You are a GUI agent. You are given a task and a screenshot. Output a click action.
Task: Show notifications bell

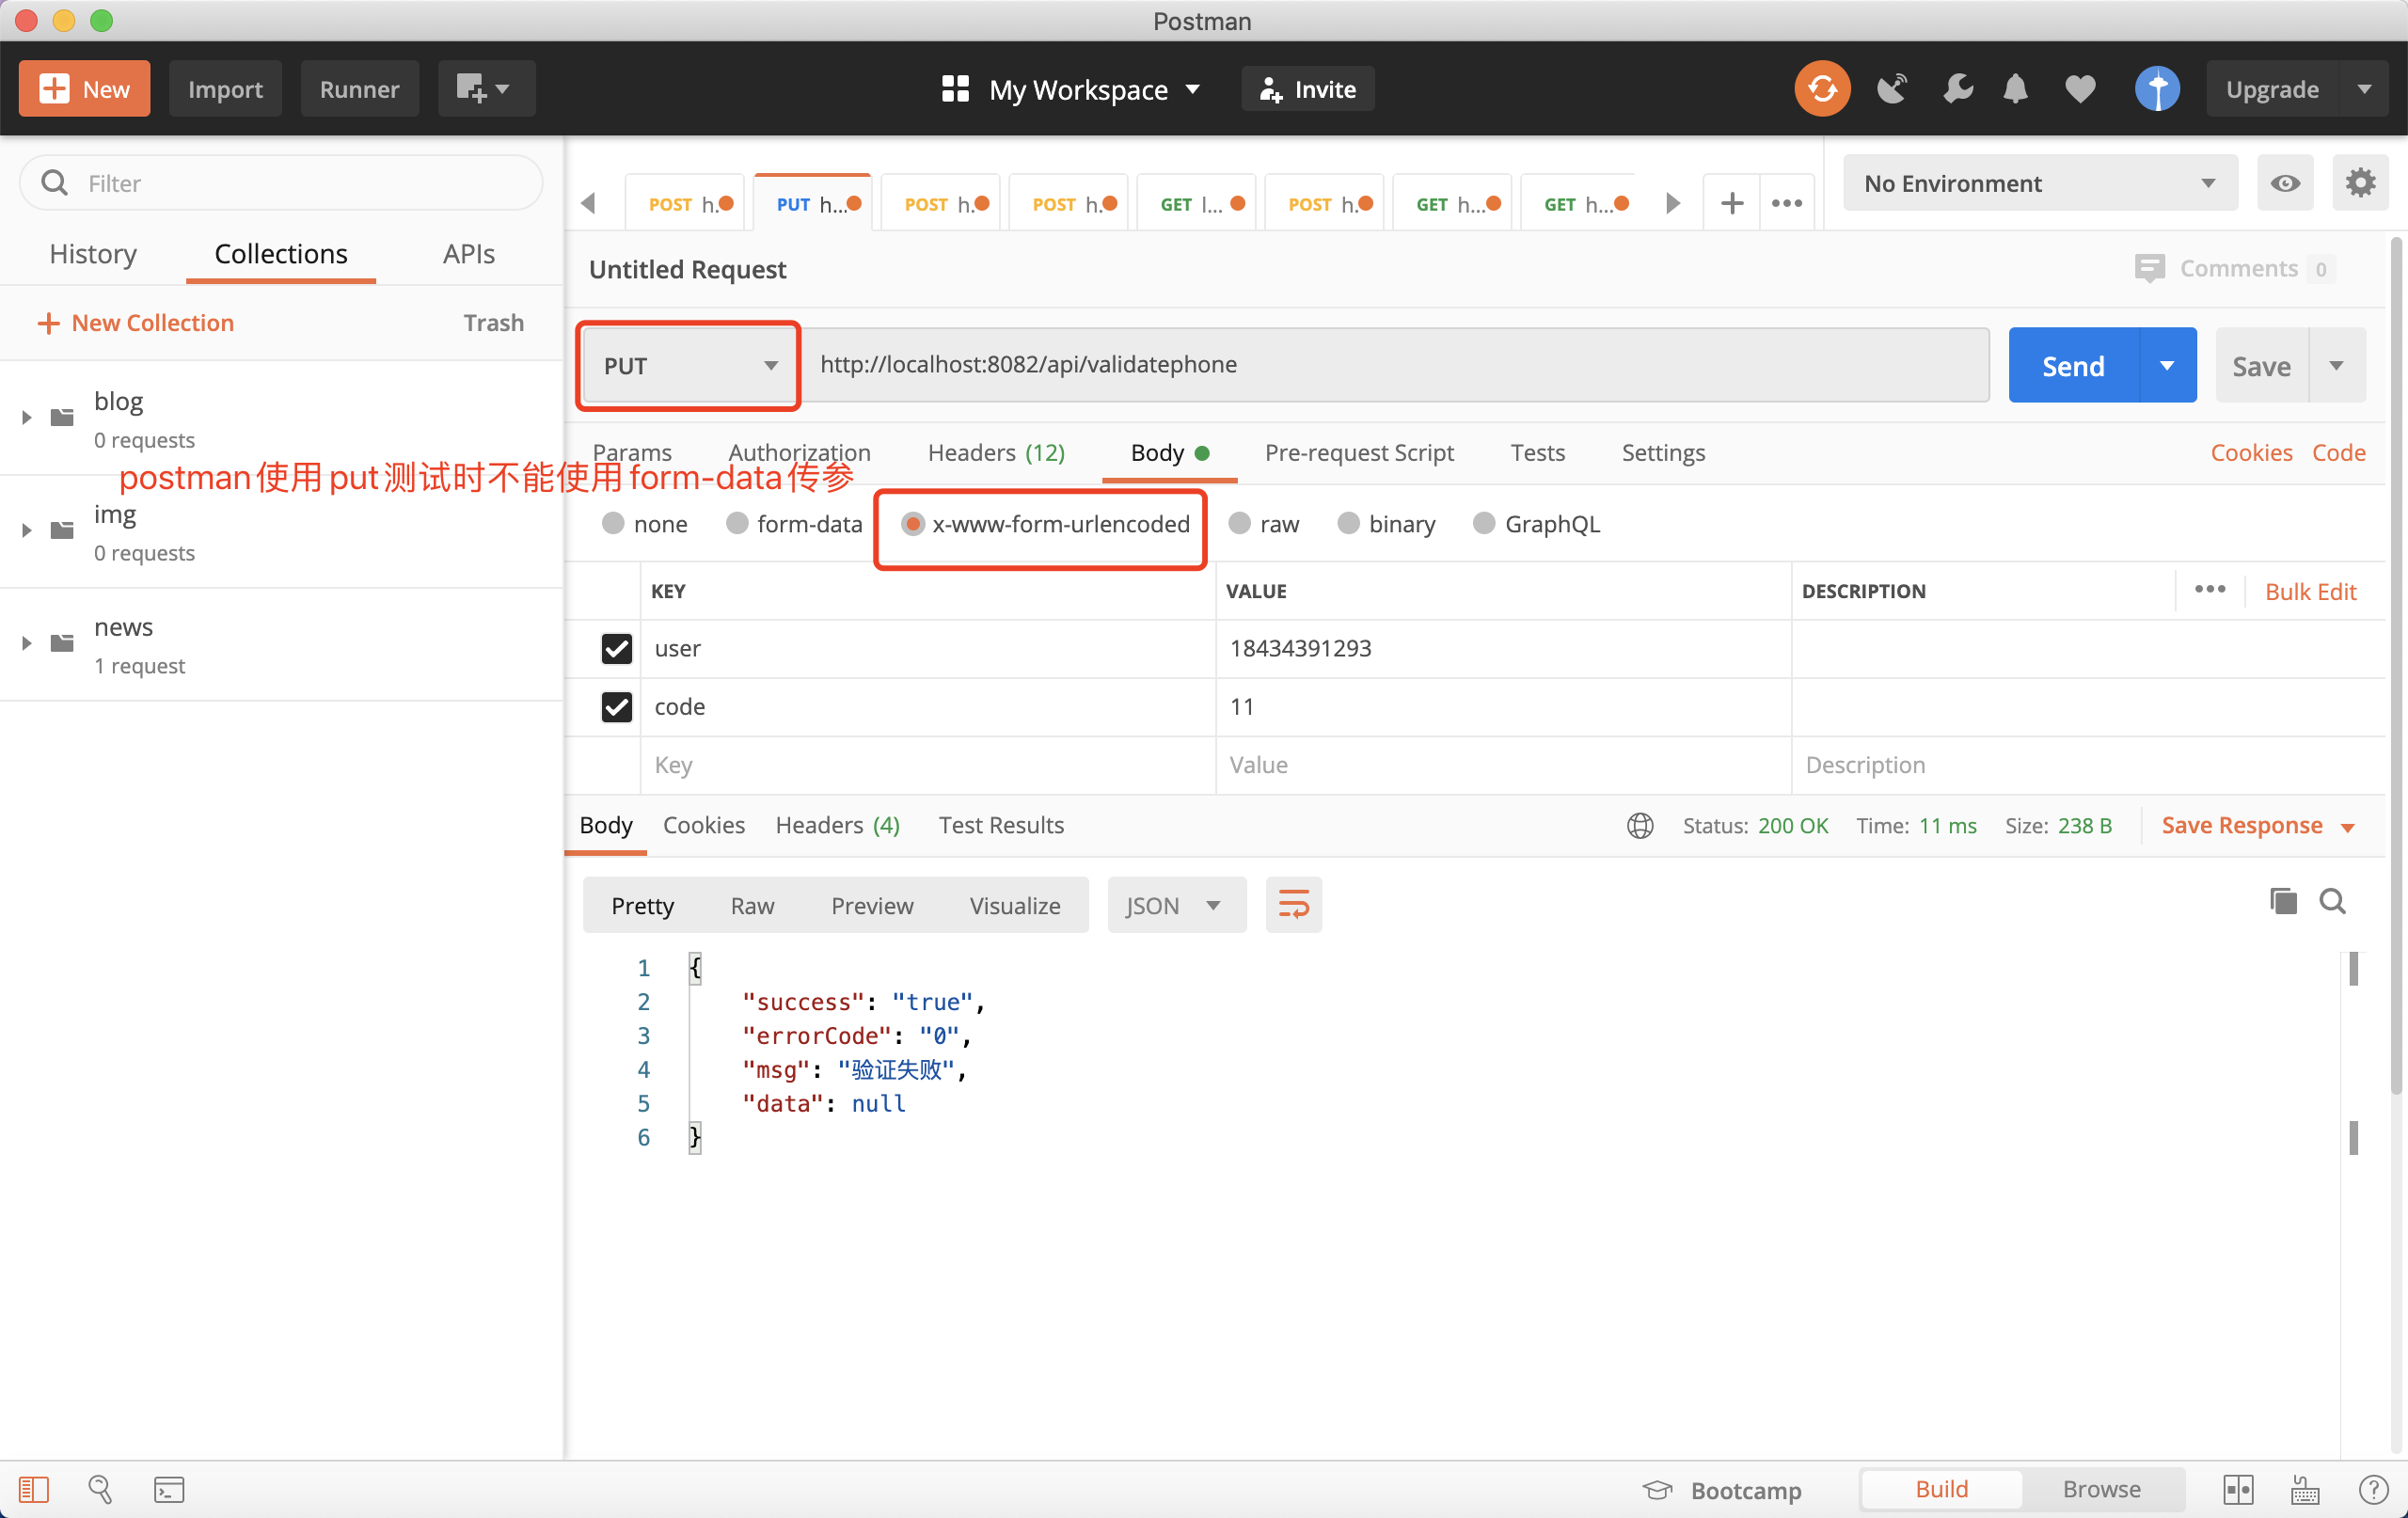coord(2015,89)
